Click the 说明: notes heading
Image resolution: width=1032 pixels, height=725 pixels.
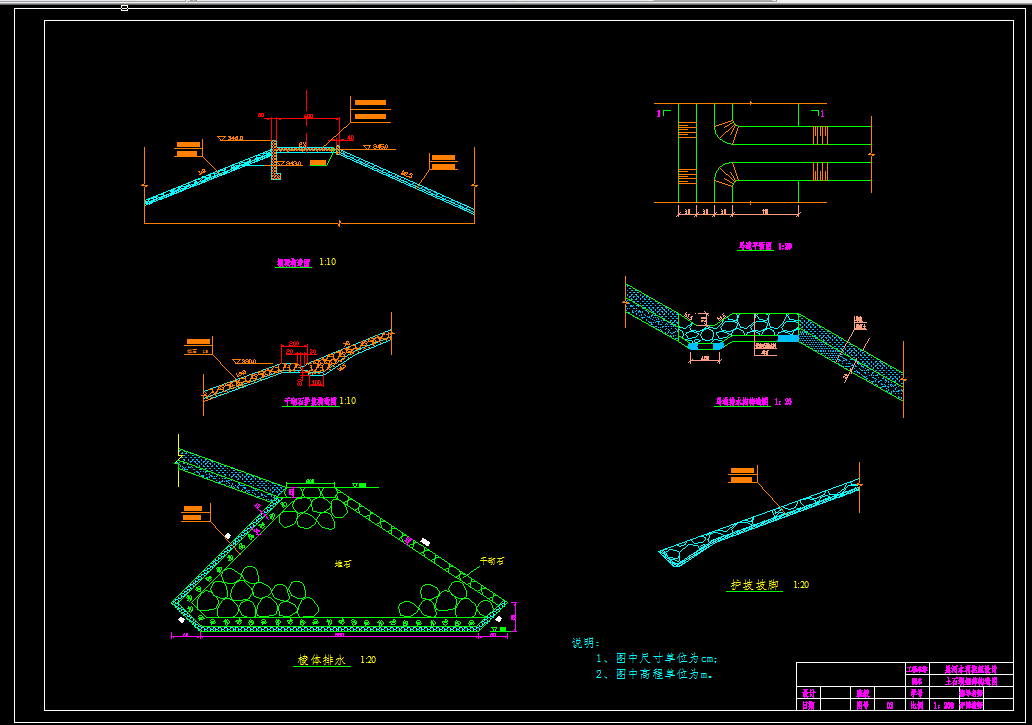(585, 643)
